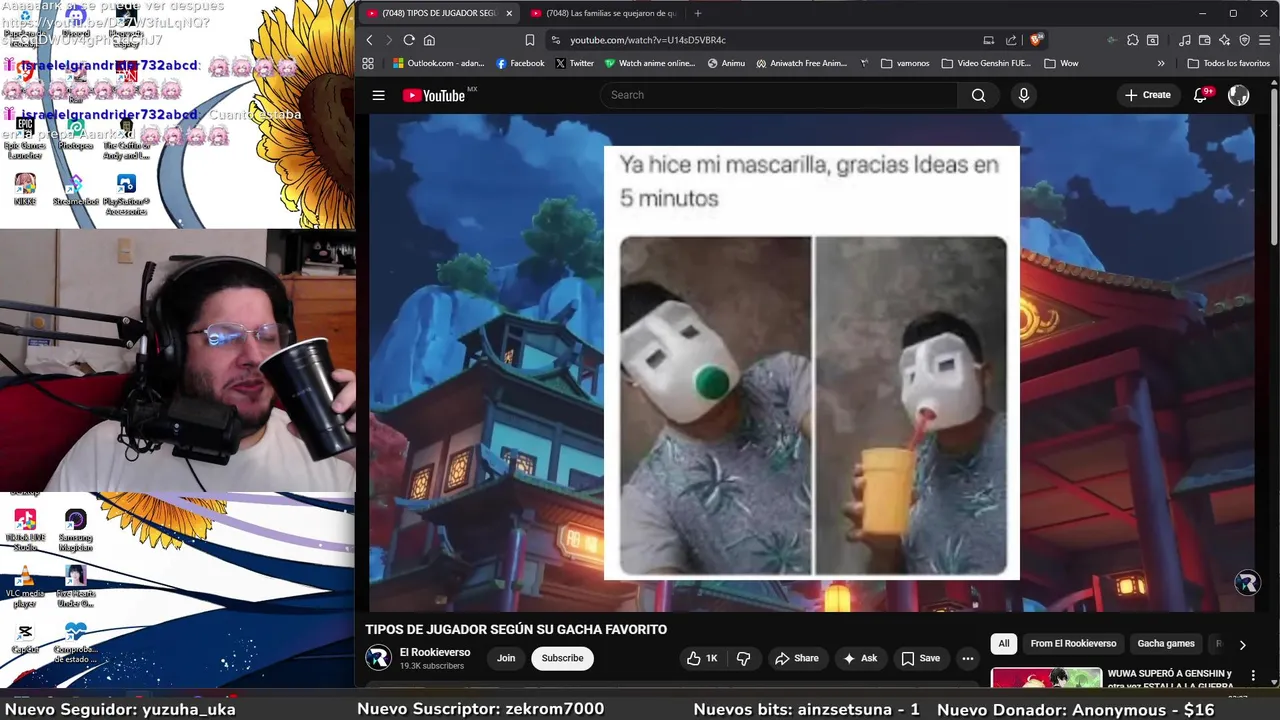Viewport: 1280px width, 720px height.
Task: Open more actions ellipsis under video
Action: pyautogui.click(x=967, y=658)
